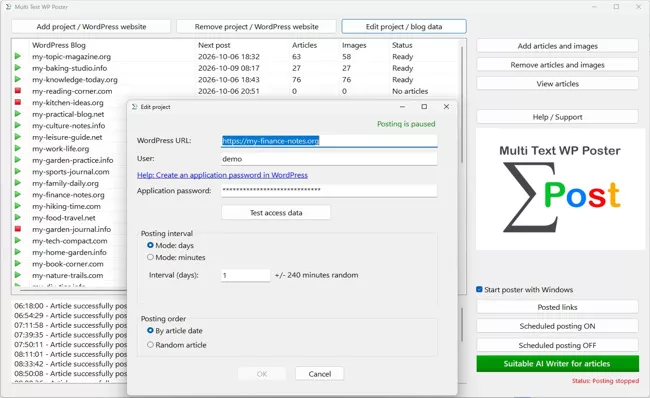Viewport: 650px width, 398px height.
Task: Click Remove articles and images button
Action: [x=557, y=65]
